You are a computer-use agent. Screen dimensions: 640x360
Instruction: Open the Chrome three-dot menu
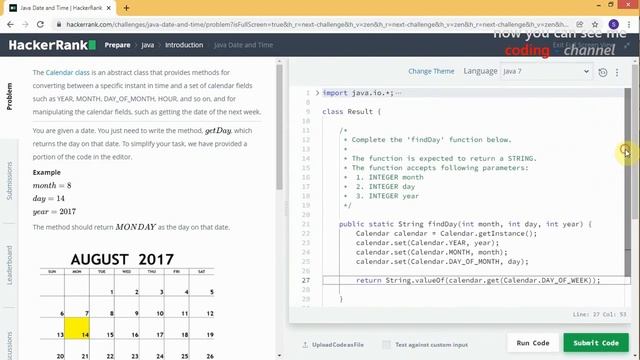click(x=629, y=24)
